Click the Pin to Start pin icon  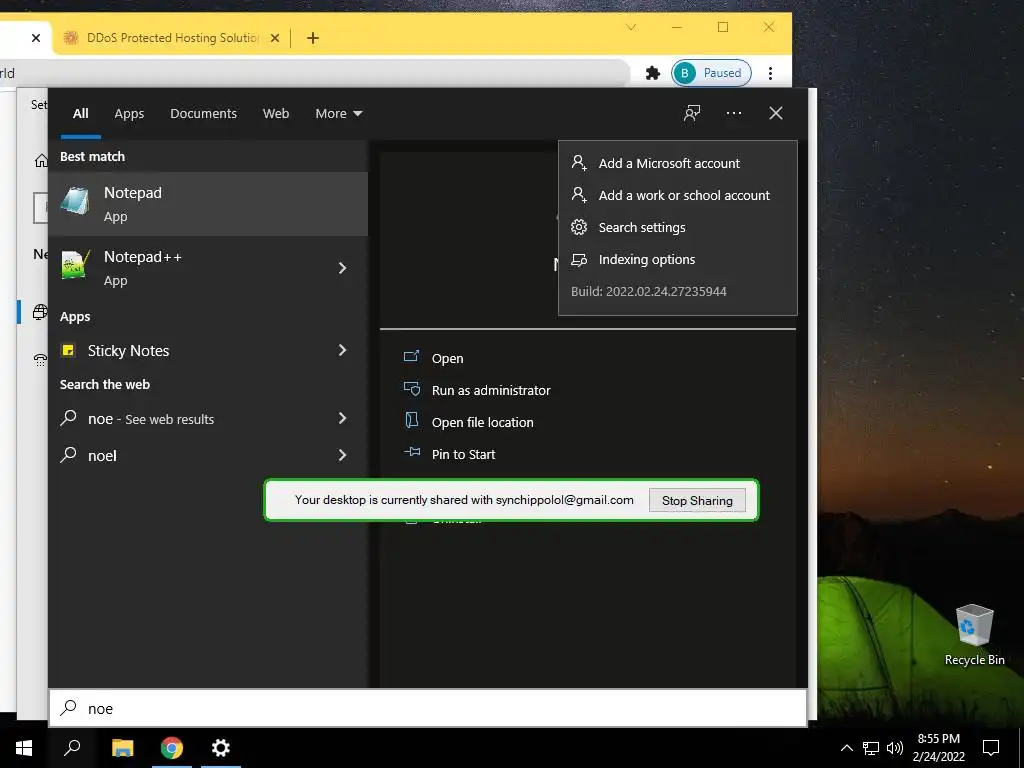tap(411, 452)
